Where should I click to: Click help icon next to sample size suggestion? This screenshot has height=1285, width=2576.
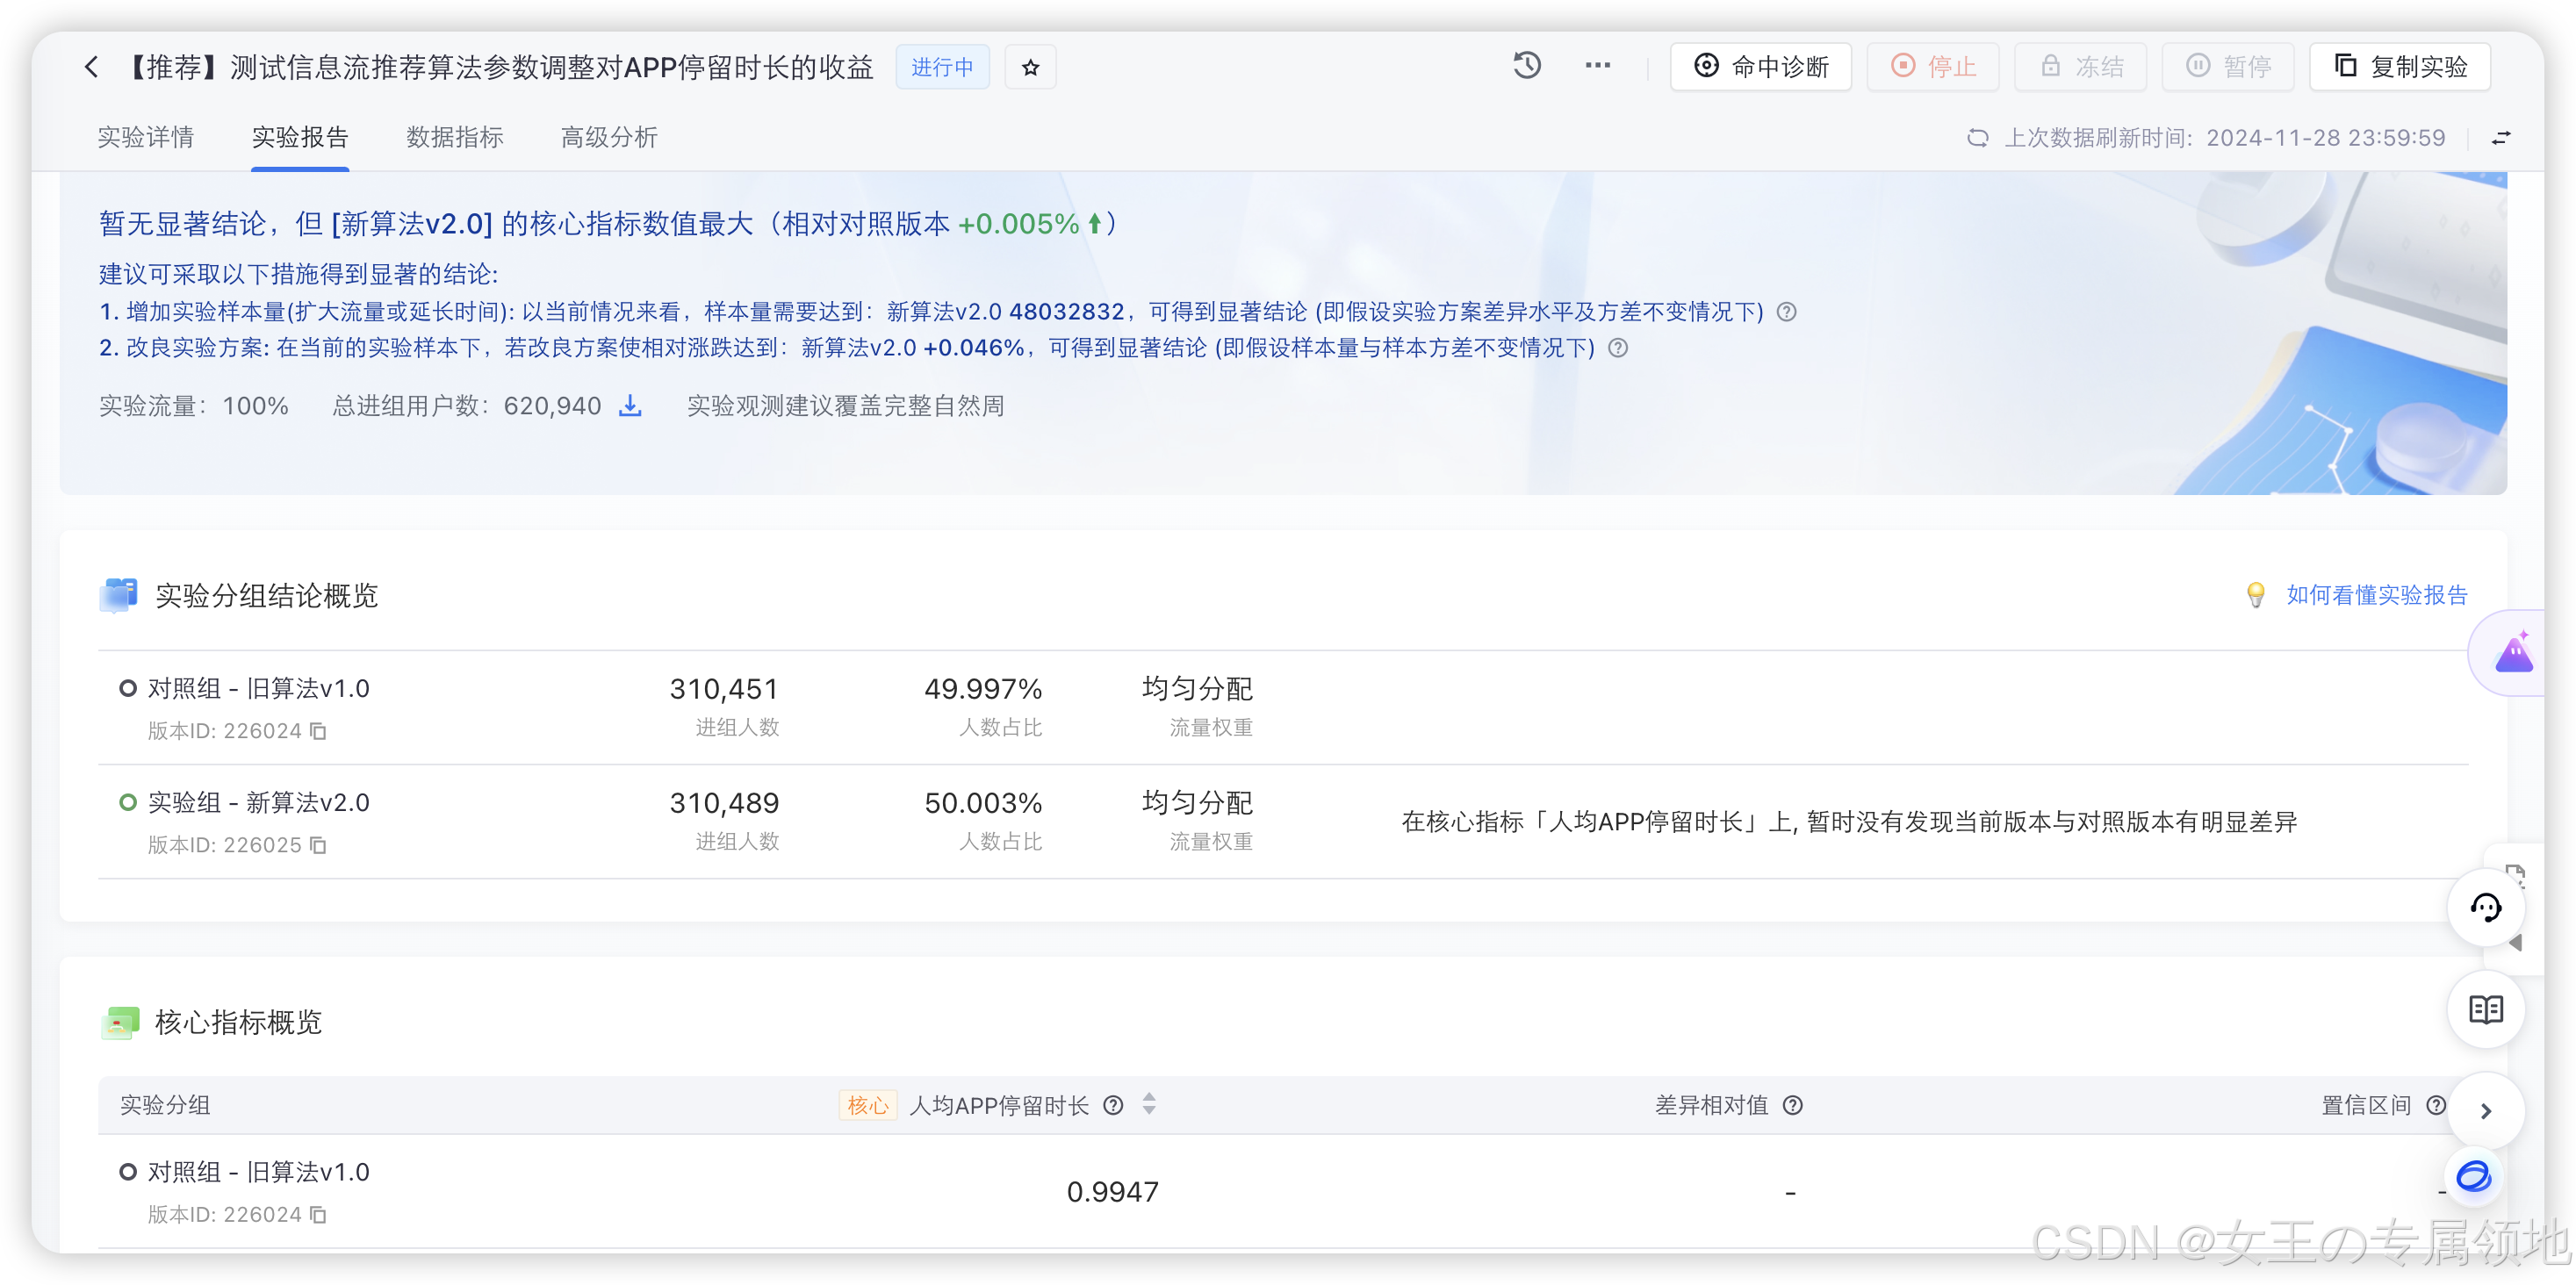[x=1786, y=312]
